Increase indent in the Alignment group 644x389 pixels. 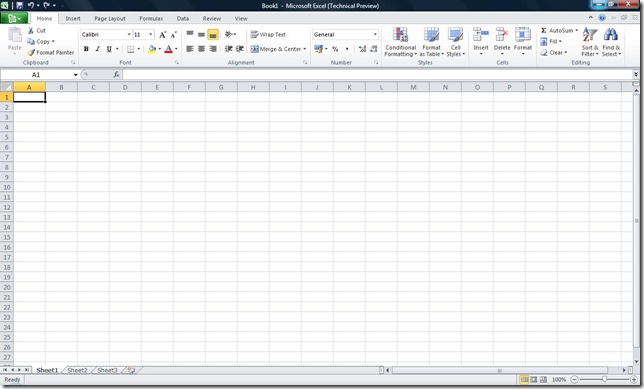240,49
